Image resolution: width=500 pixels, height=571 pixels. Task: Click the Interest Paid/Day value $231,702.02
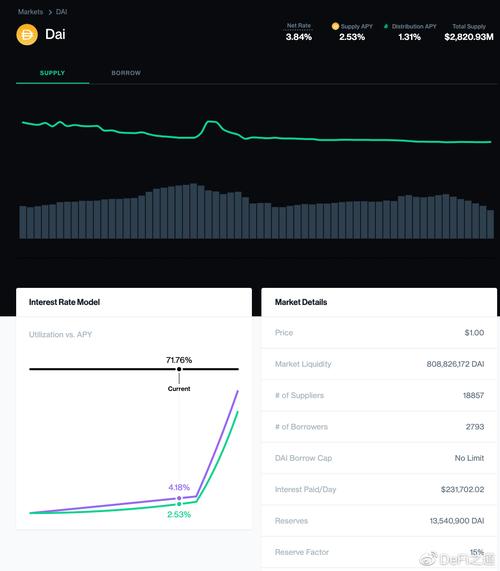(x=462, y=489)
